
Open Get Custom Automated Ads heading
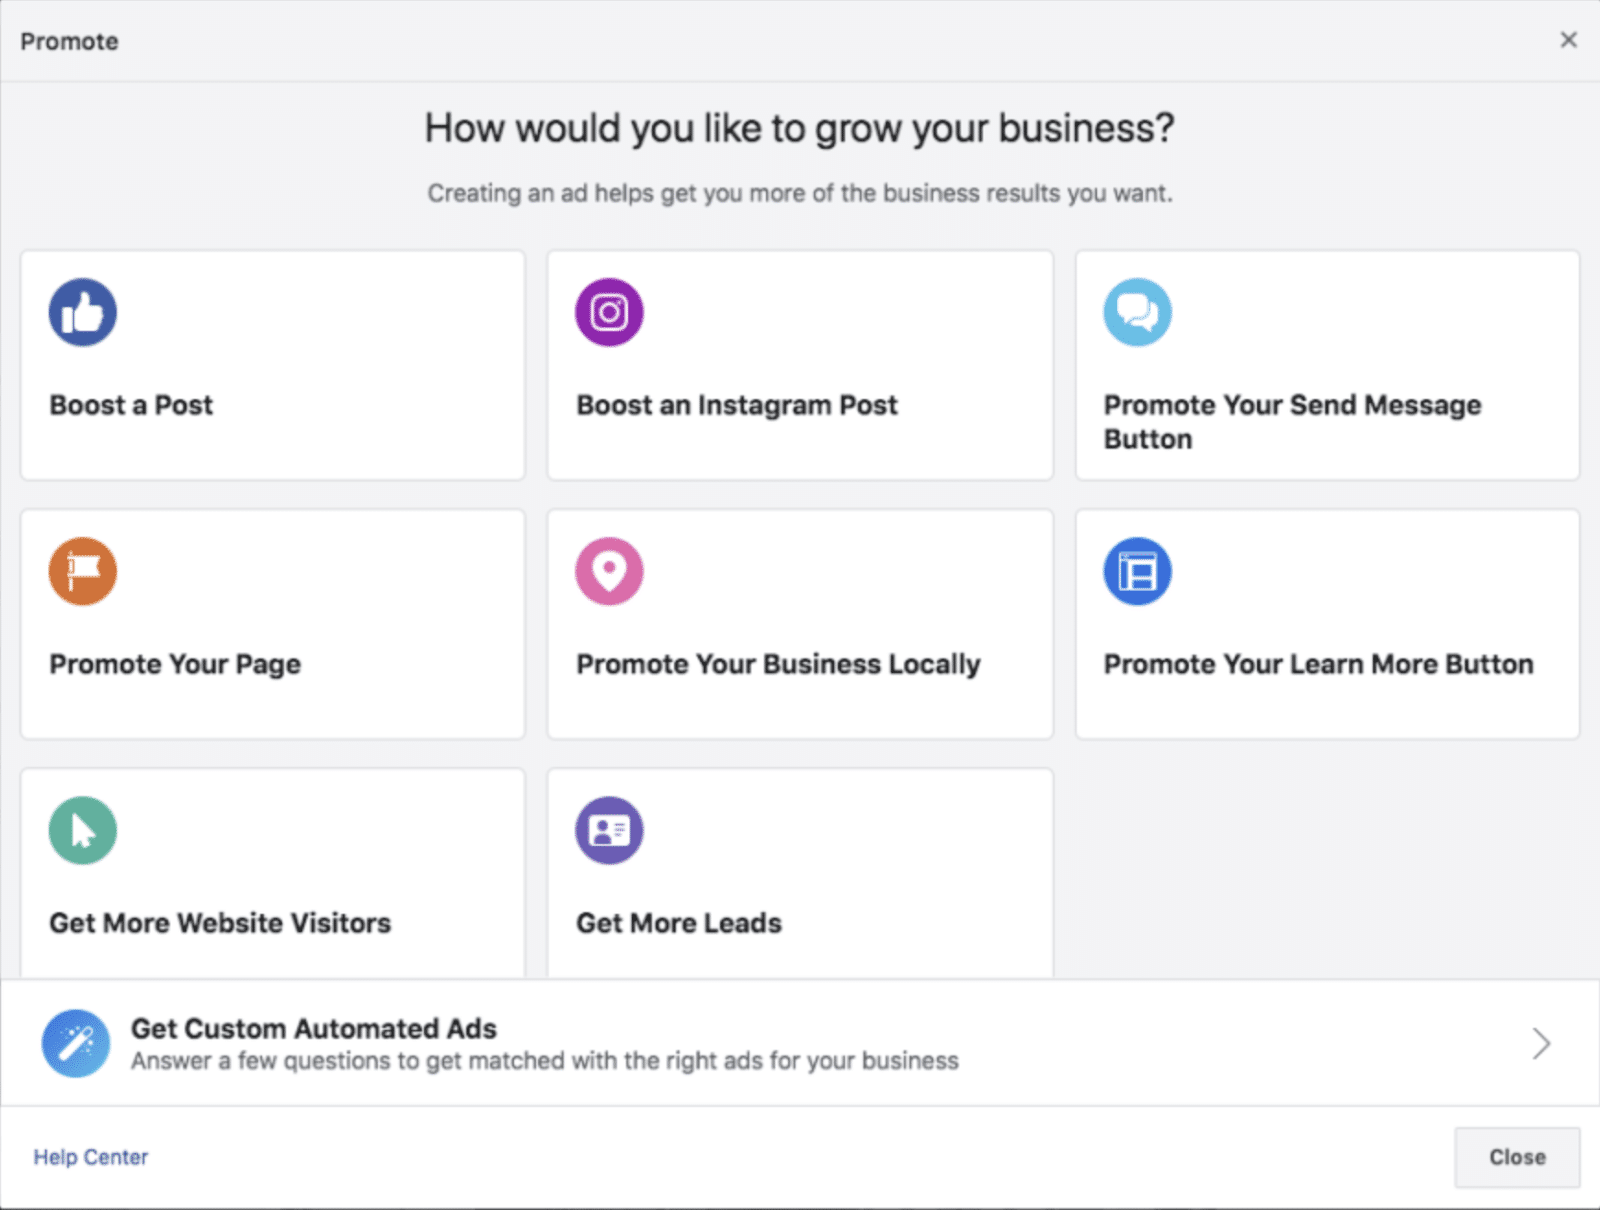tap(314, 1028)
